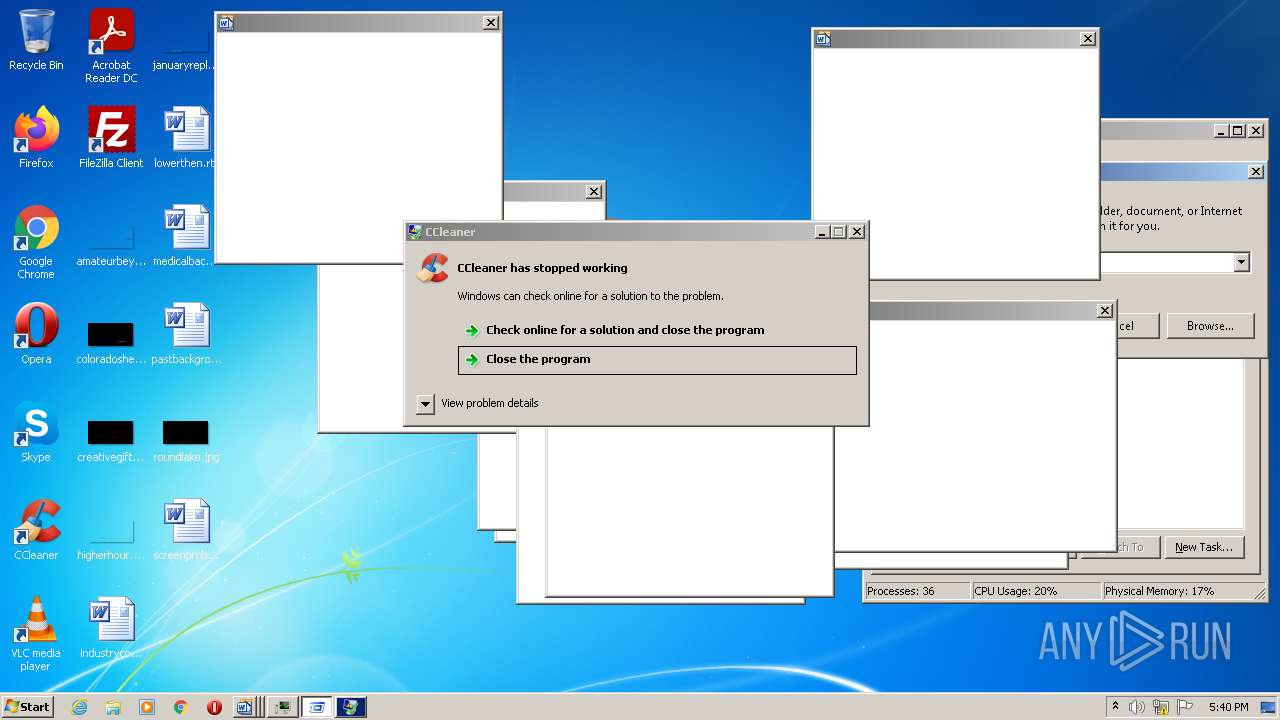Select the higherhour... desktop file
The width and height of the screenshot is (1280, 720).
(111, 536)
